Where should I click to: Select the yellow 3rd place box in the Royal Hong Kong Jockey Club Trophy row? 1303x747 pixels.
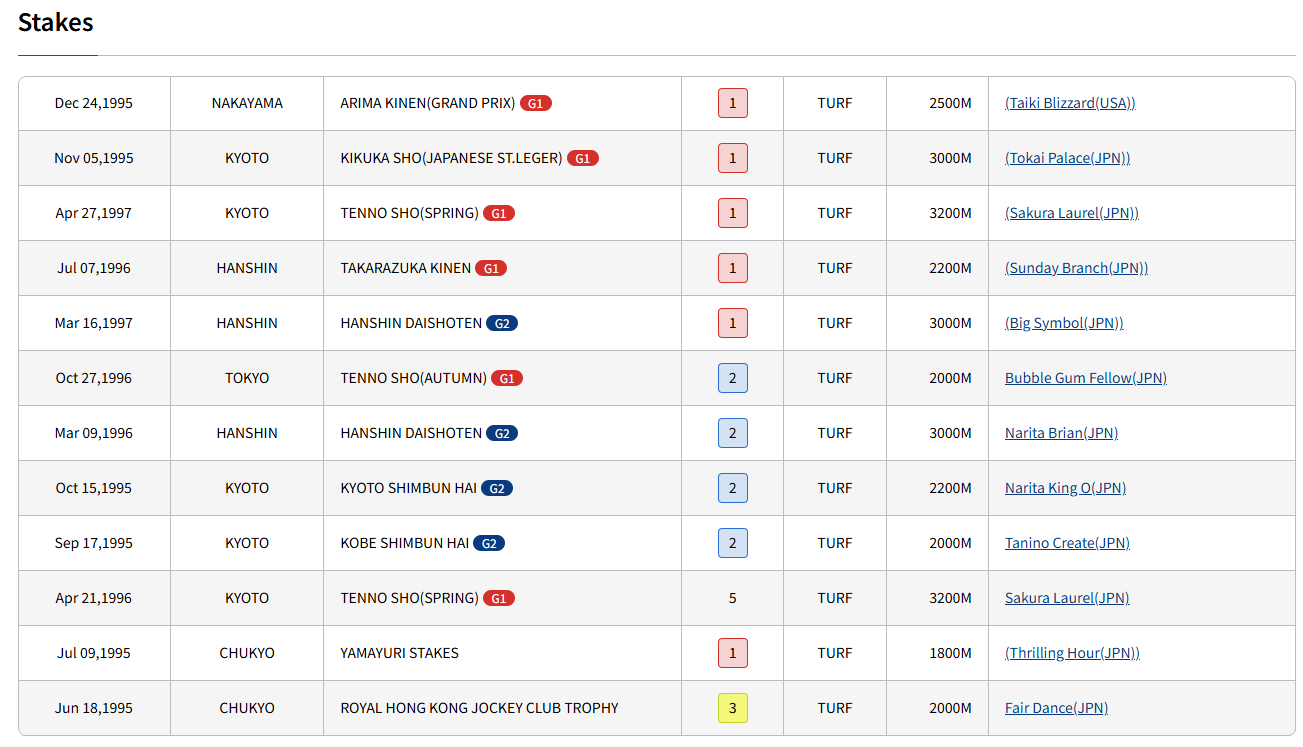click(733, 708)
